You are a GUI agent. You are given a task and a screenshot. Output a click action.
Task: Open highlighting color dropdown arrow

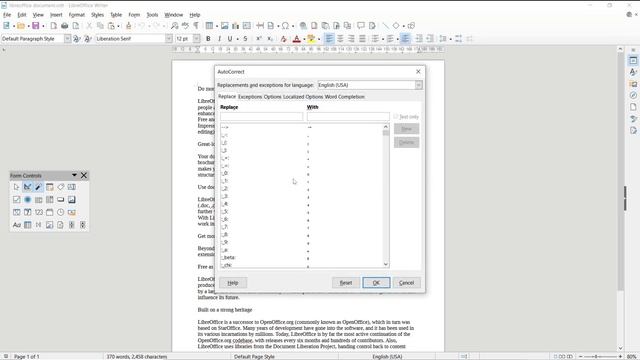point(319,39)
